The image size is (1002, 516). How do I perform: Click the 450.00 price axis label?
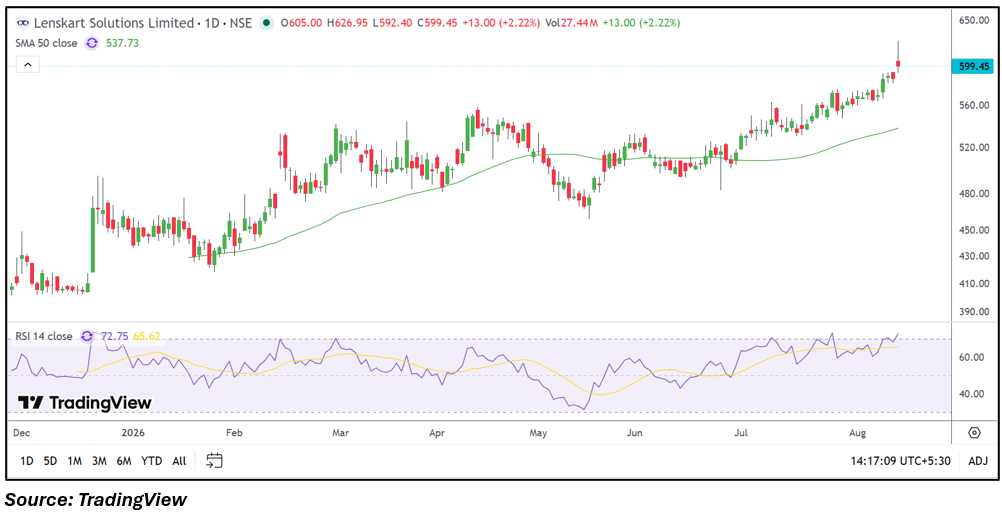(973, 230)
